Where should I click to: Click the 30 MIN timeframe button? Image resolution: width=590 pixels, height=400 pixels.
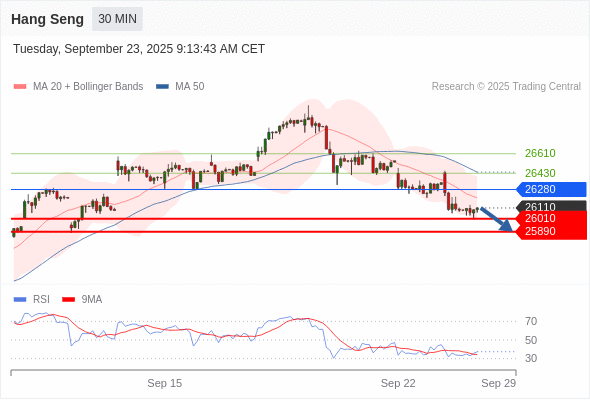click(x=117, y=18)
